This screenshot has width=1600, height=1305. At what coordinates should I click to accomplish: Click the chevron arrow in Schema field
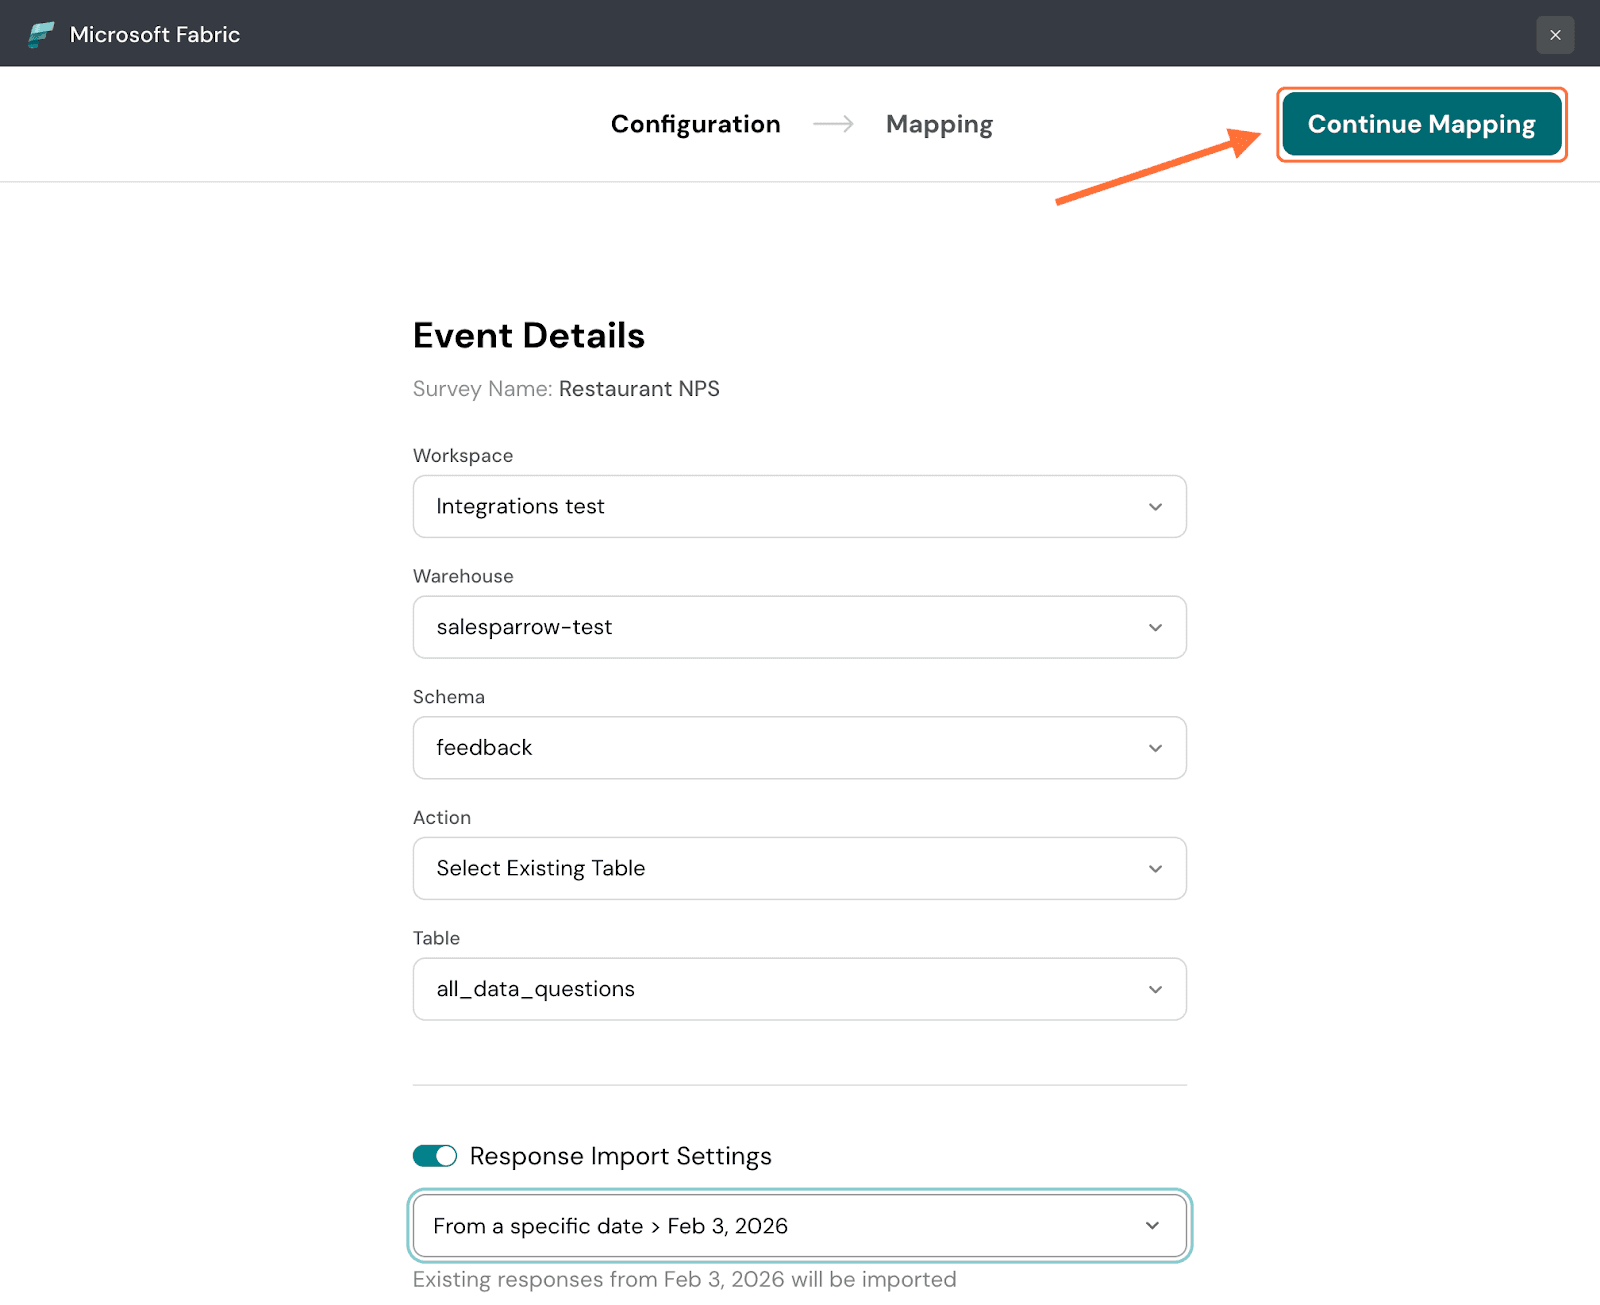coord(1155,748)
